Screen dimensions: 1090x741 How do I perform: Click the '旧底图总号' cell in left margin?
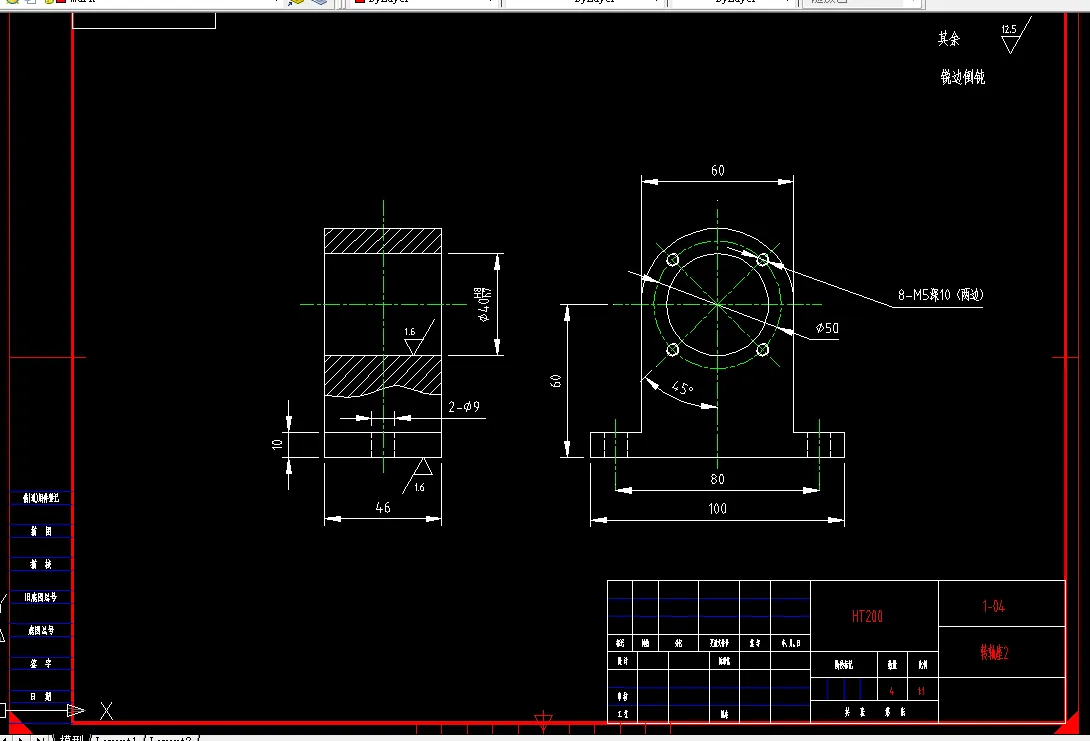[x=41, y=597]
